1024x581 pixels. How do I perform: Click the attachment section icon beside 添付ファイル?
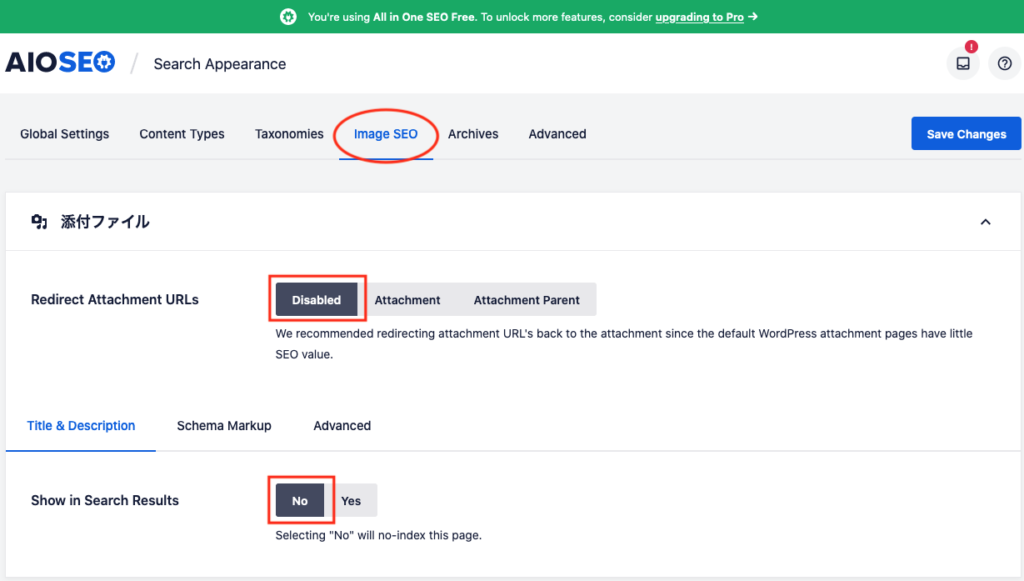pos(39,222)
